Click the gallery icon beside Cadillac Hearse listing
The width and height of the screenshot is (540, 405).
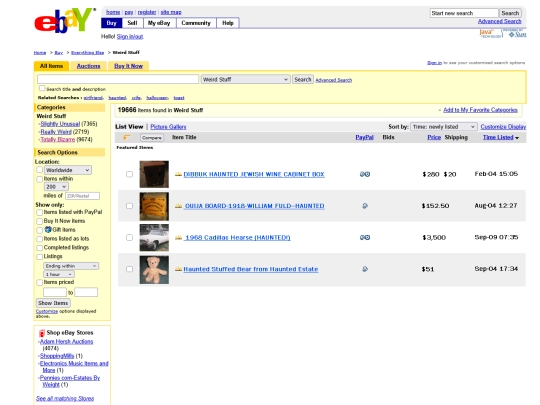point(178,238)
